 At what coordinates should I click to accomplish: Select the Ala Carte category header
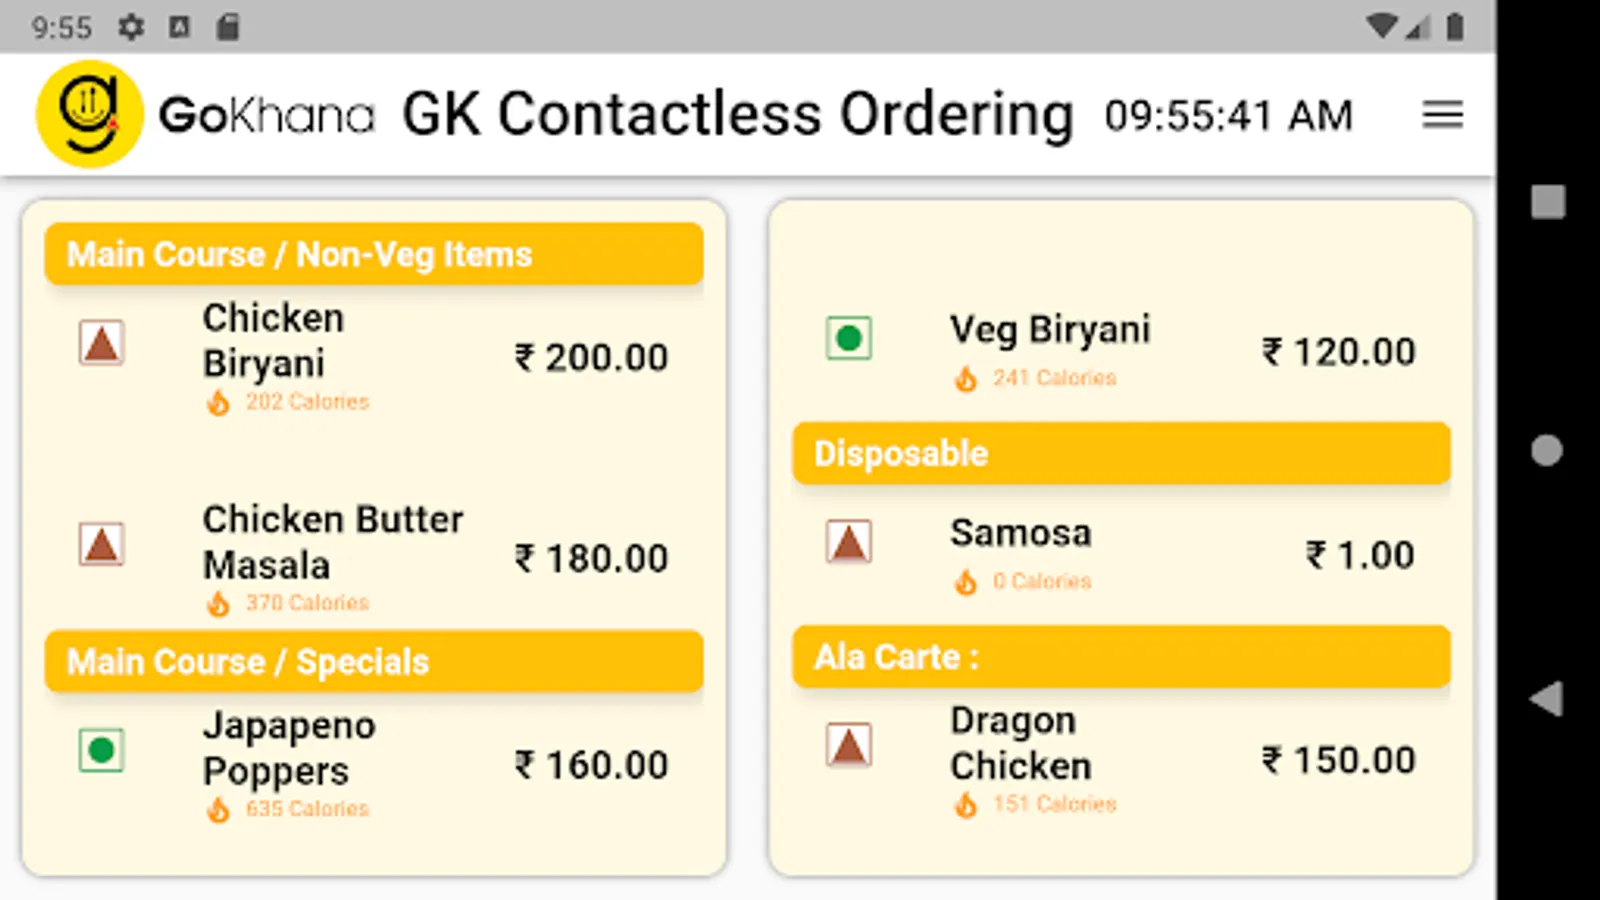coord(1120,657)
